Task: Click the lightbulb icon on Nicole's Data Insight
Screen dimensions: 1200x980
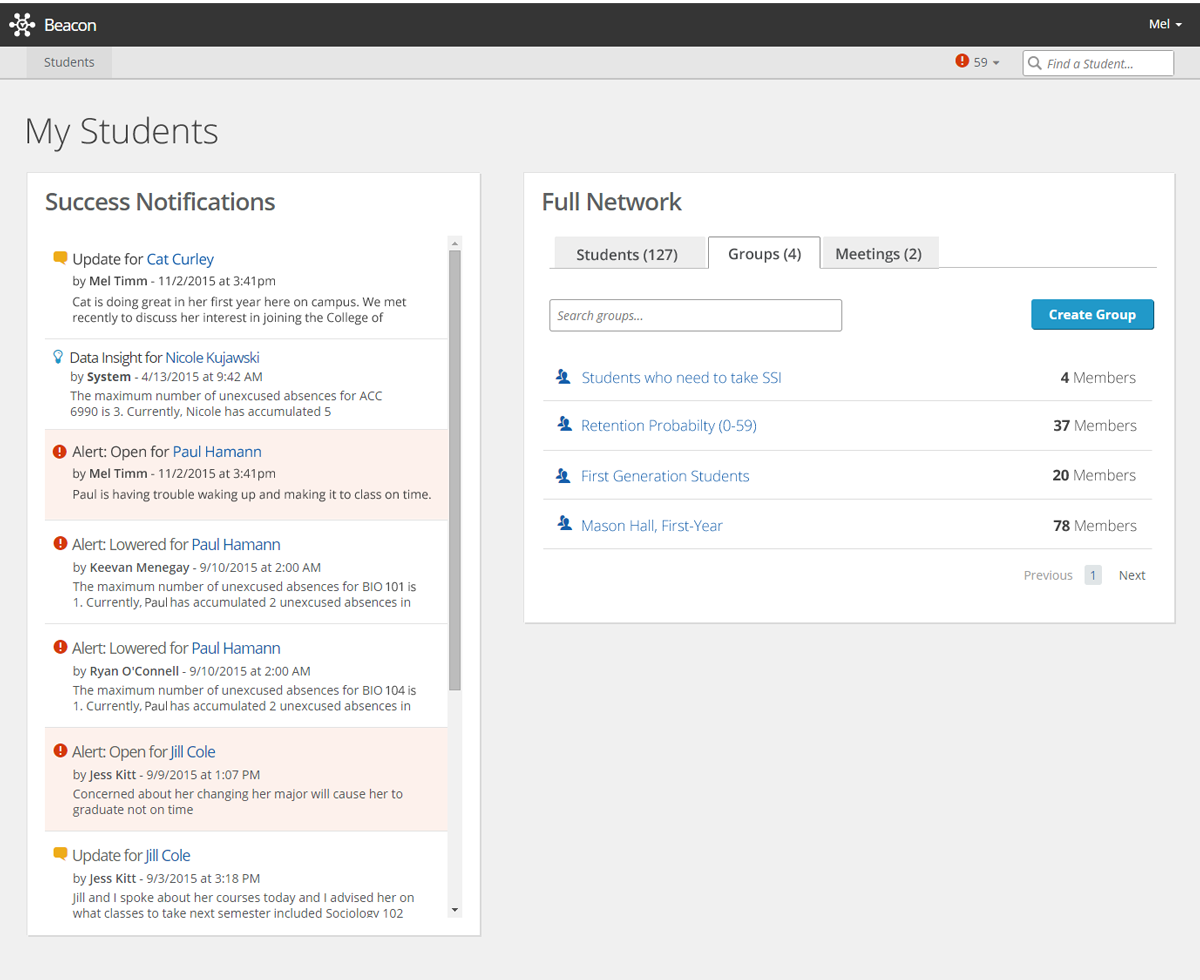Action: [56, 356]
